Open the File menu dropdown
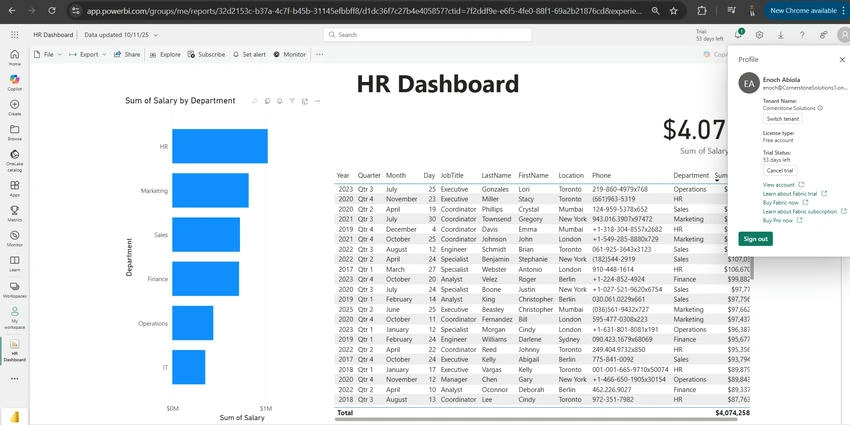The image size is (850, 425). point(48,54)
